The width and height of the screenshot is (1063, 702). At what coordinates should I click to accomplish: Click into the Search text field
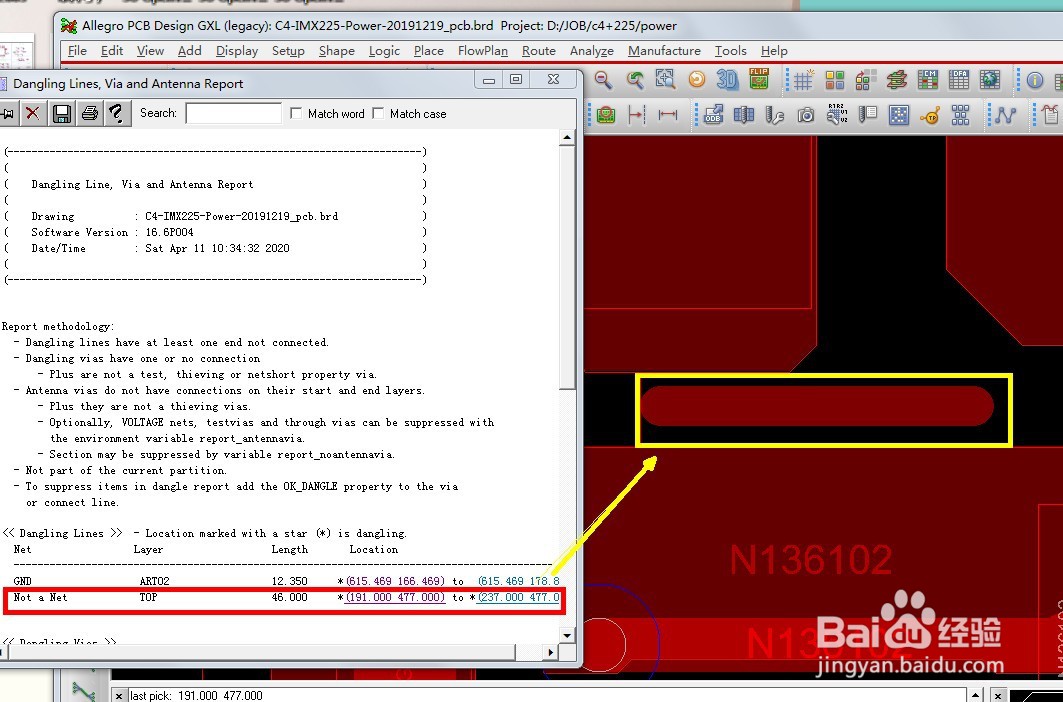(x=234, y=113)
